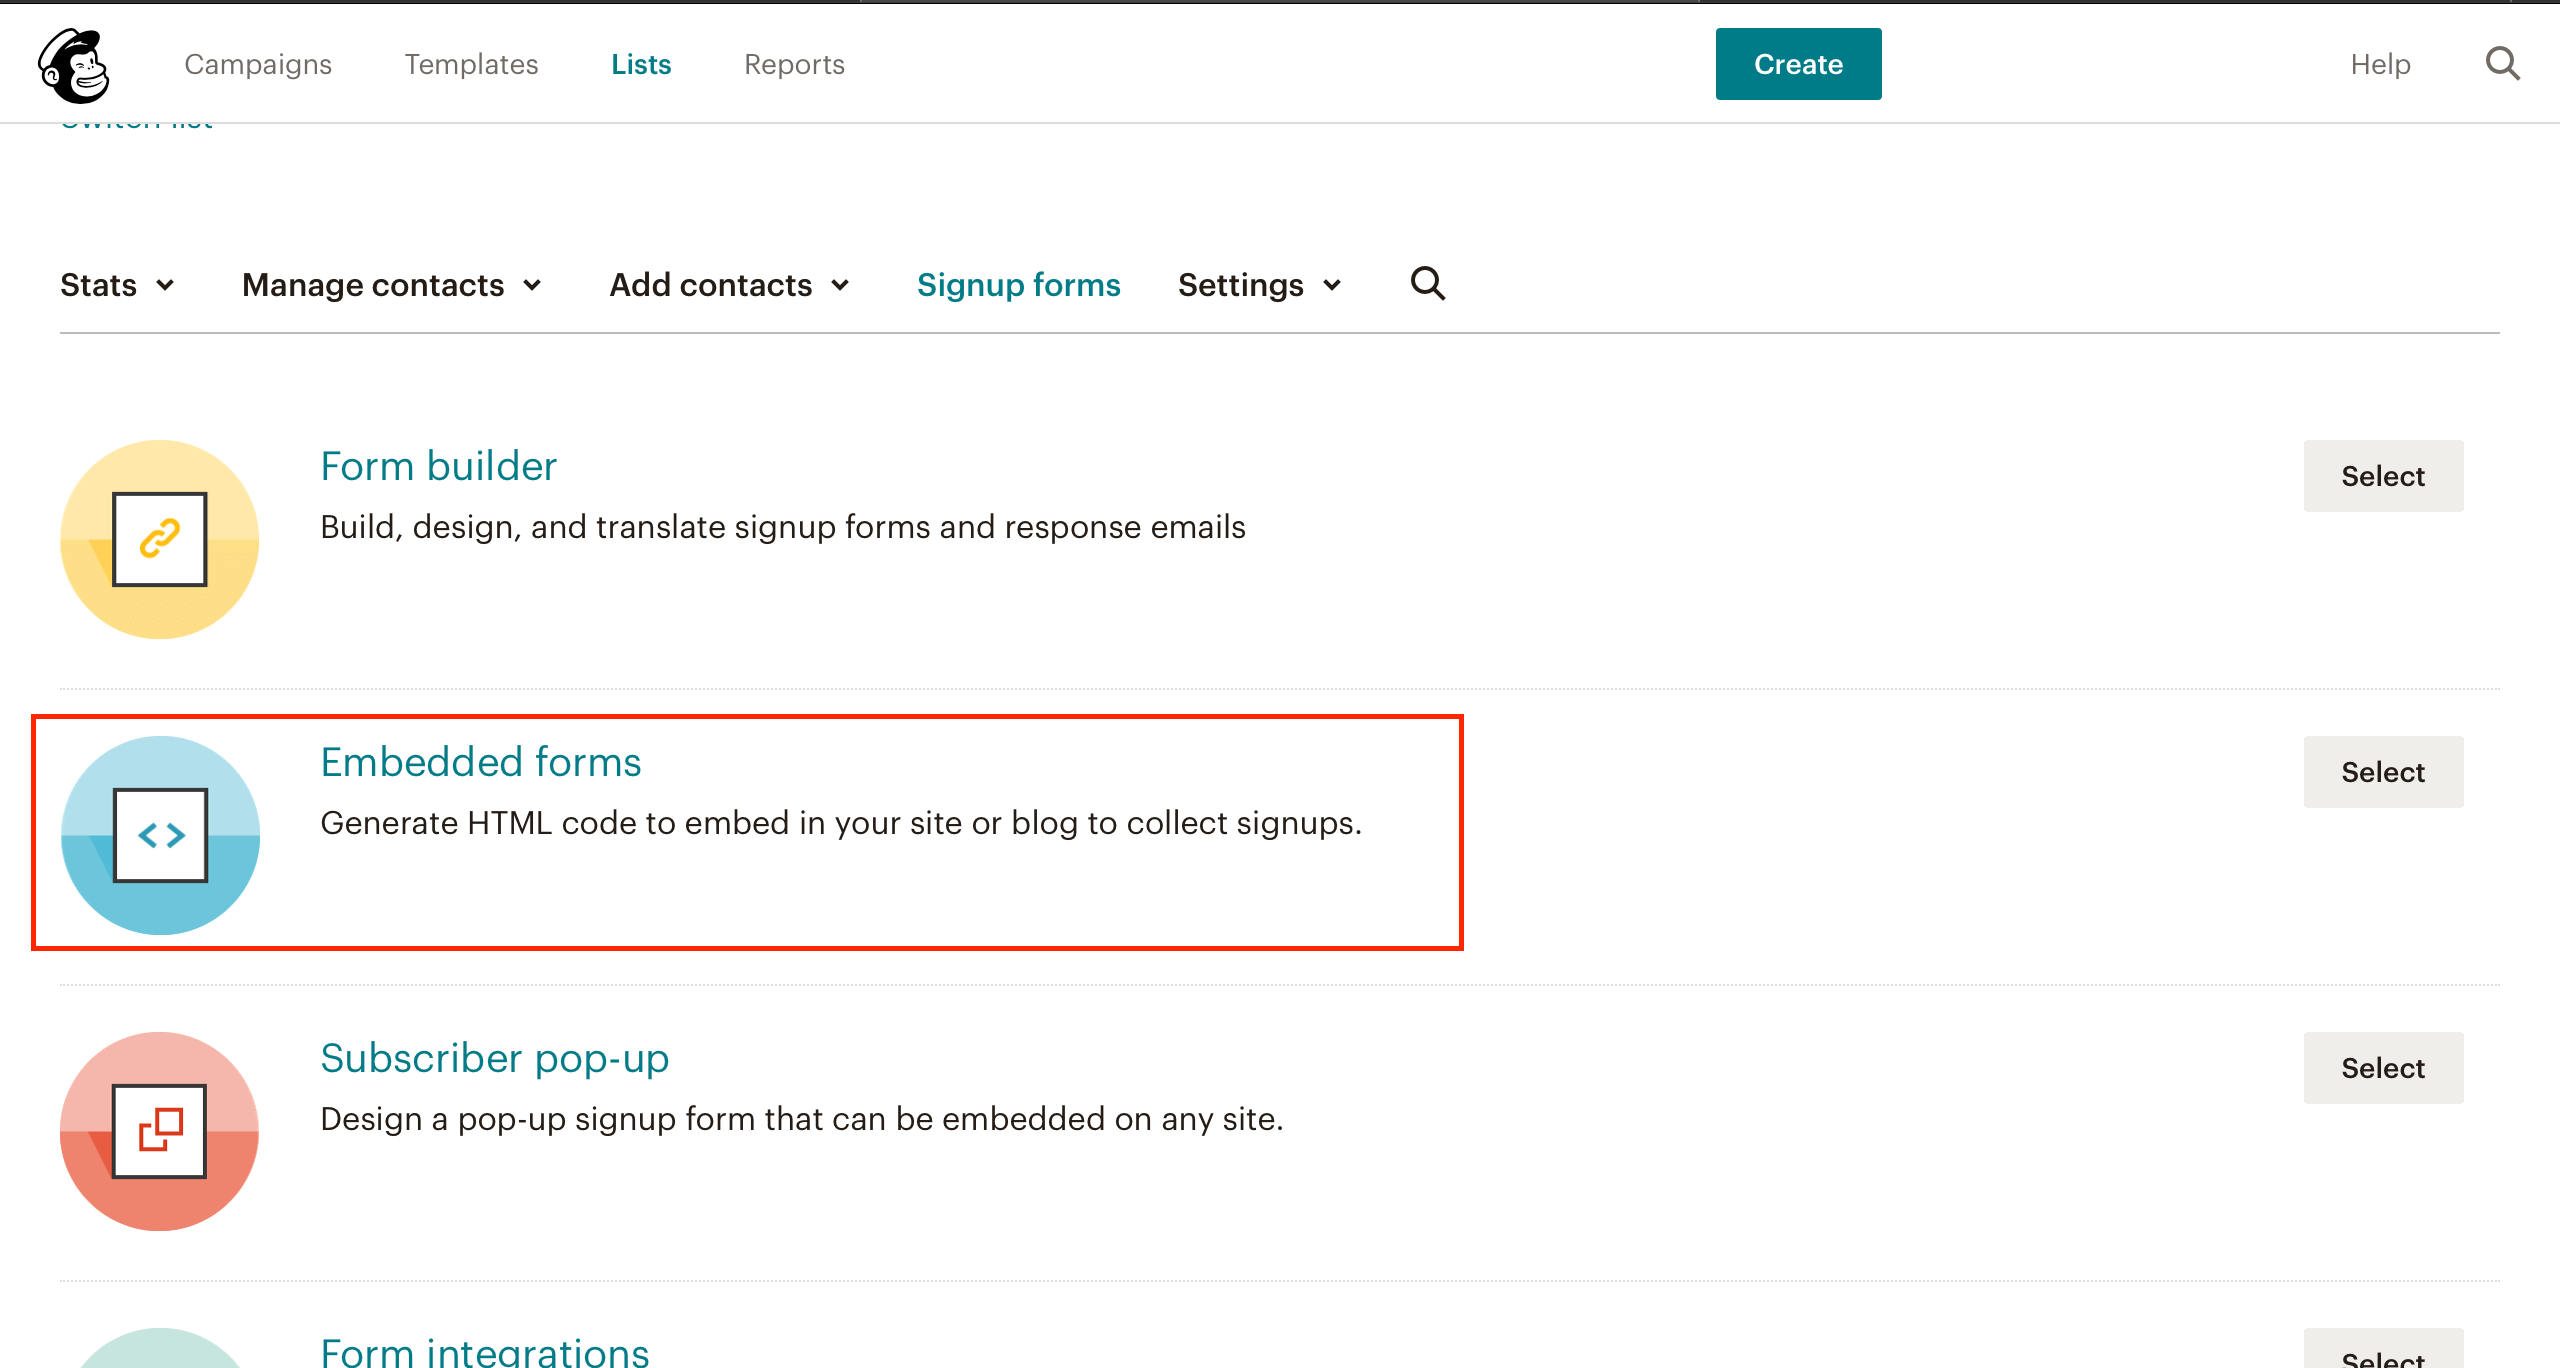Click the top-right global search icon
Image resolution: width=2560 pixels, height=1368 pixels.
[x=2502, y=64]
